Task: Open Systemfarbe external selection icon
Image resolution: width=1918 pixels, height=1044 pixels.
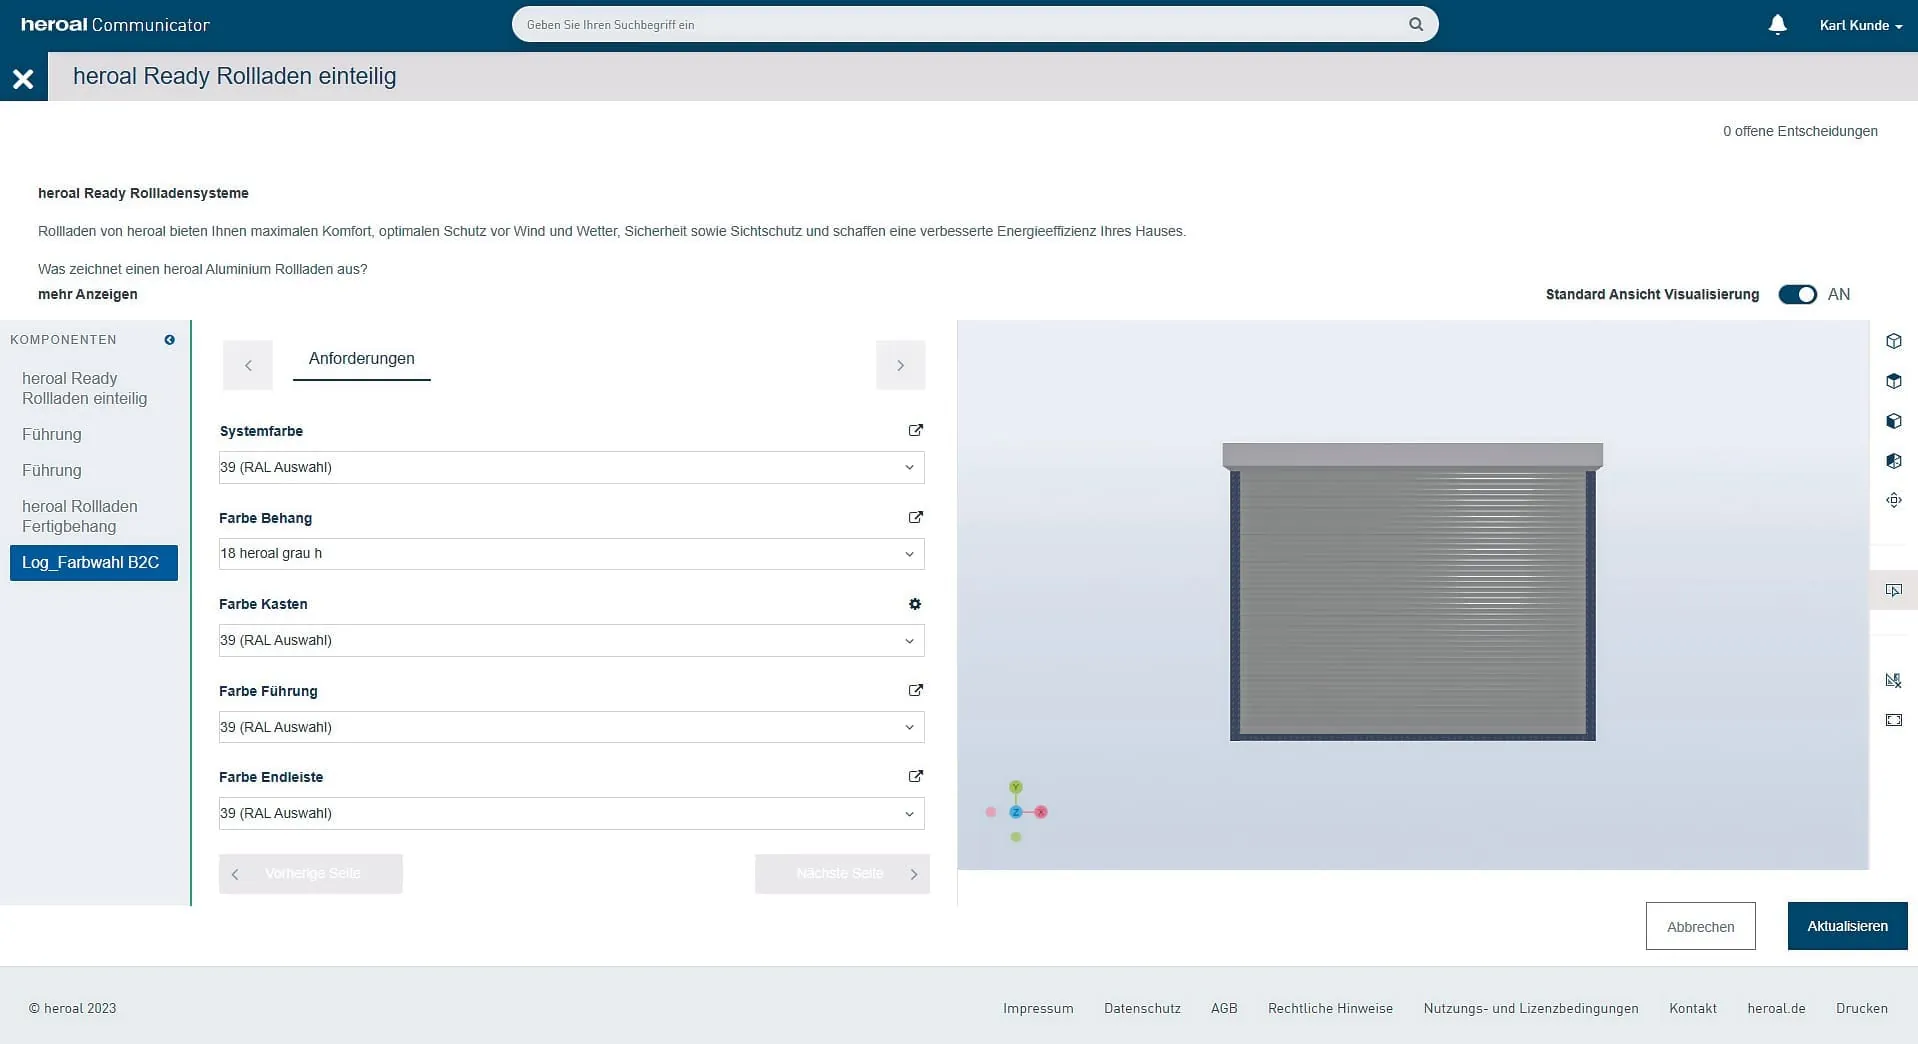Action: click(x=915, y=430)
